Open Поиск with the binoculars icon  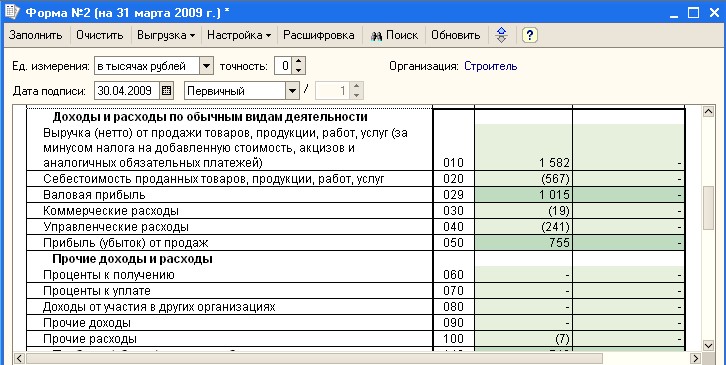point(394,35)
